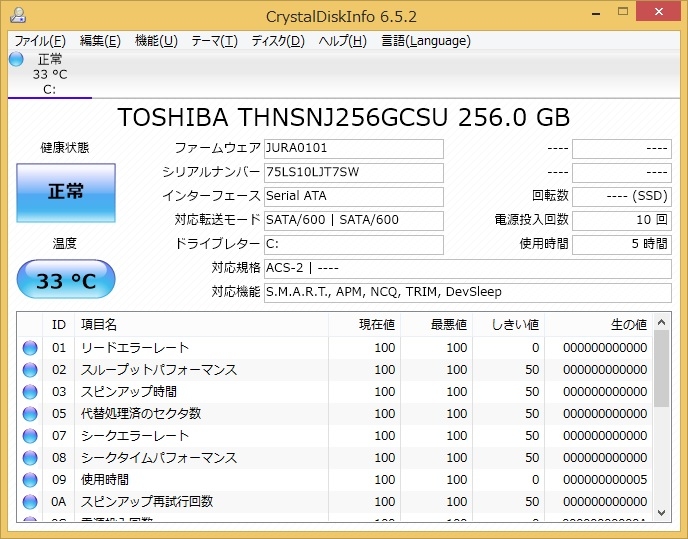Click the 対応規格 field ACS-2
Viewport: 688px width, 539px height.
[x=468, y=269]
